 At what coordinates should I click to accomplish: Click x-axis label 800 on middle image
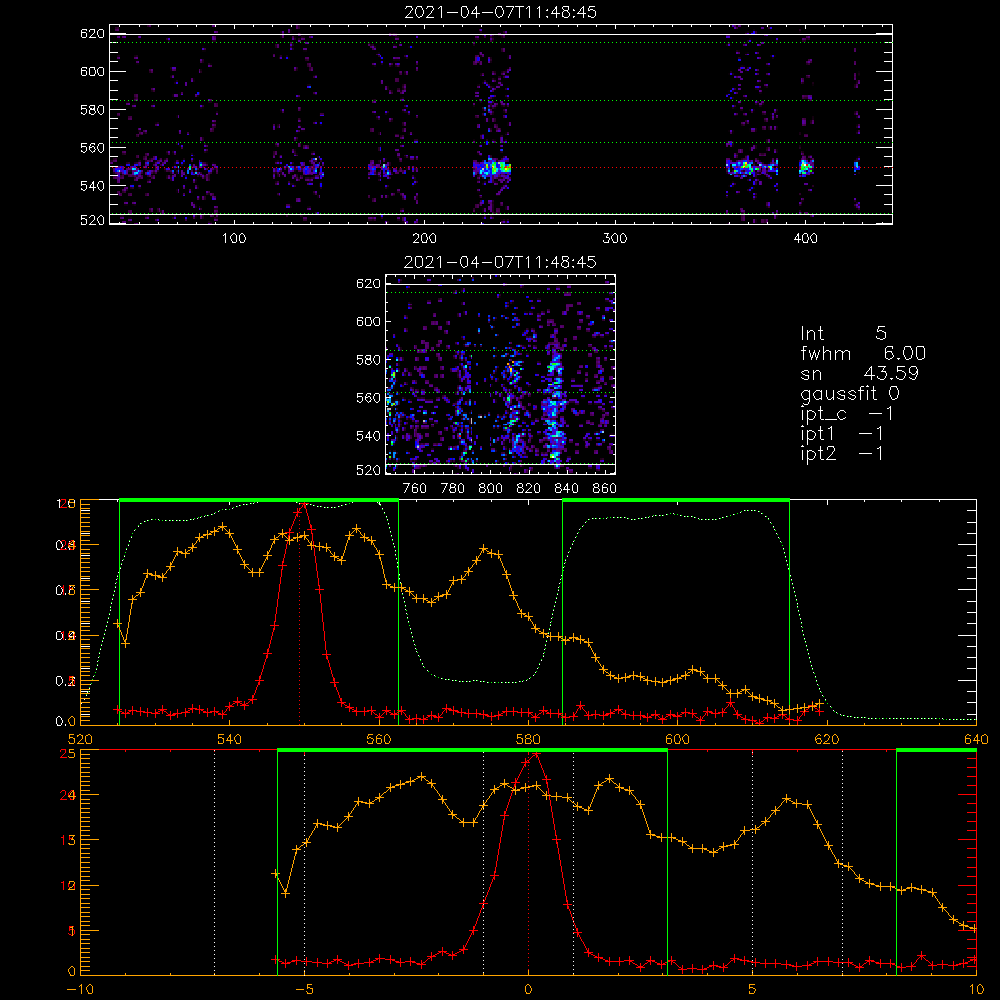click(x=490, y=489)
